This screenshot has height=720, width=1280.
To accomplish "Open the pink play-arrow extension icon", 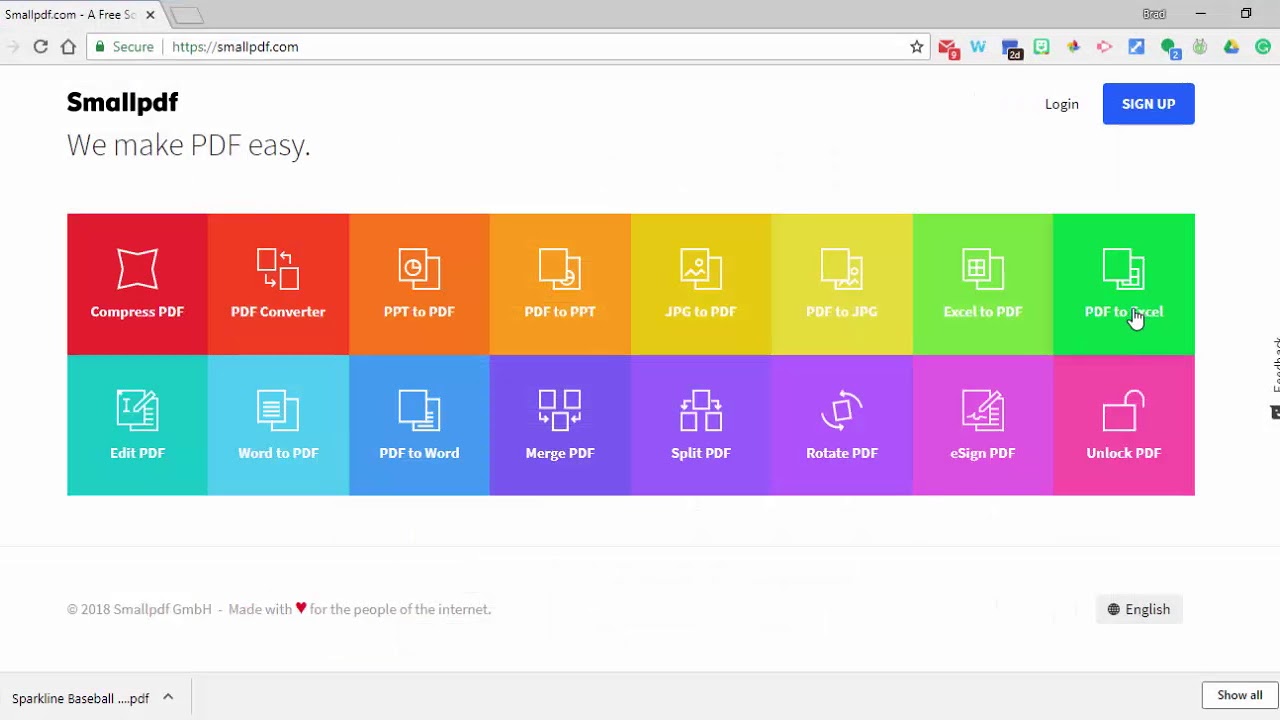I will [1105, 47].
